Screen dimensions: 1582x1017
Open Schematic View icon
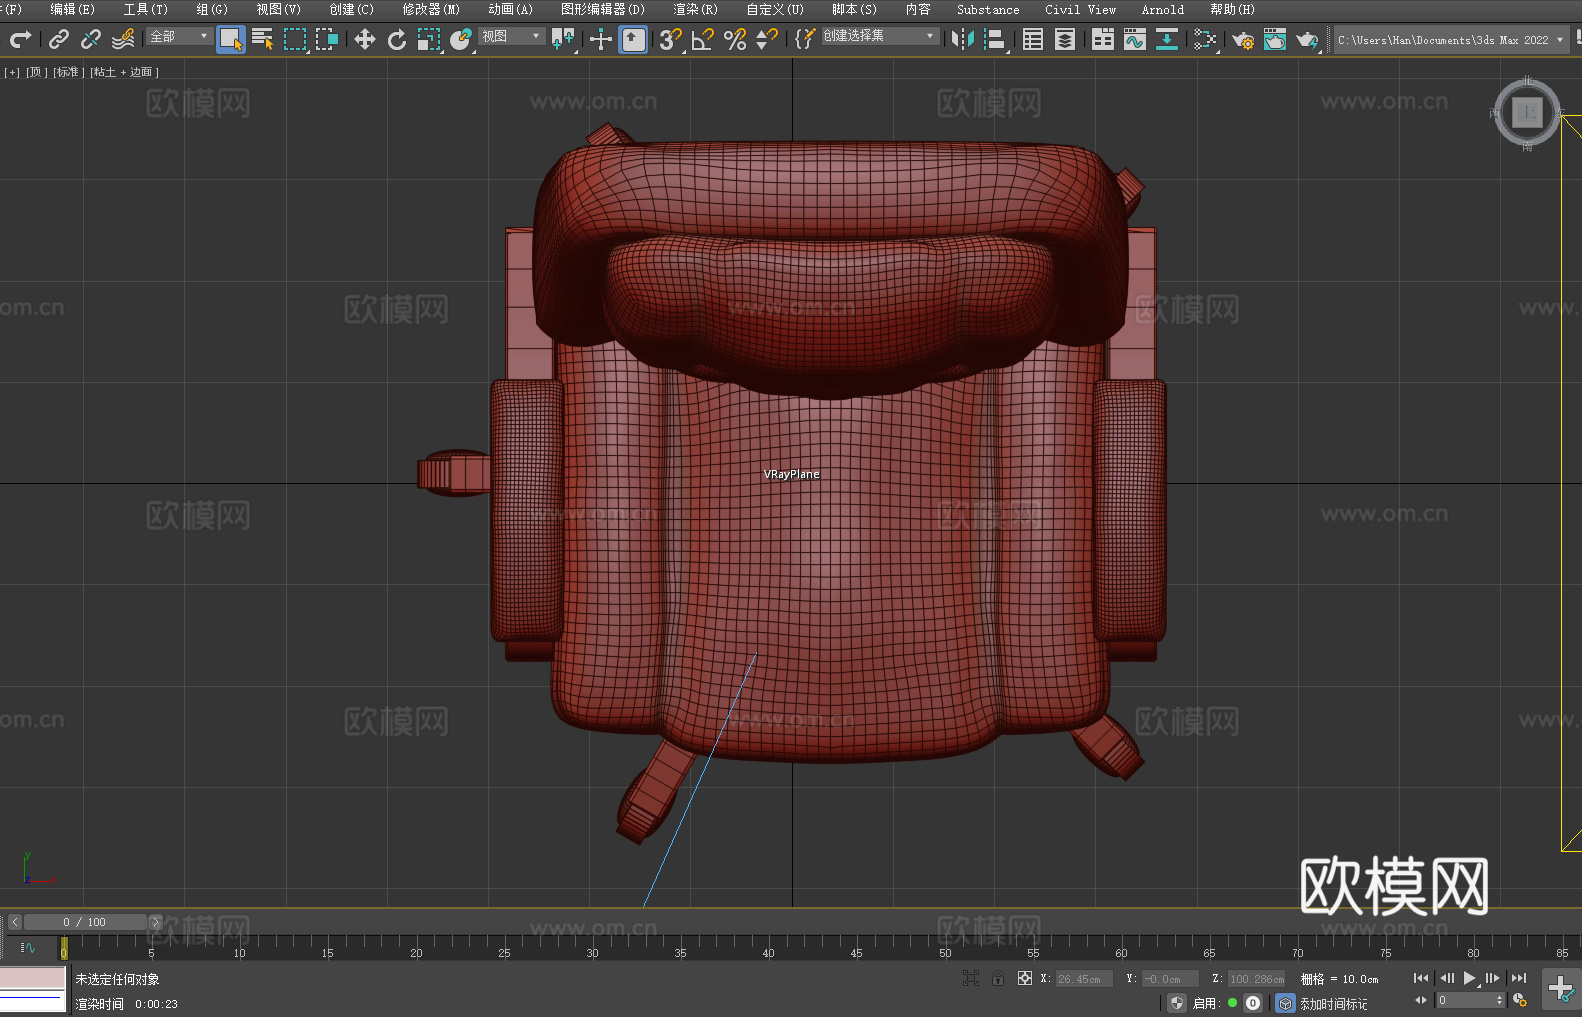tap(1205, 39)
